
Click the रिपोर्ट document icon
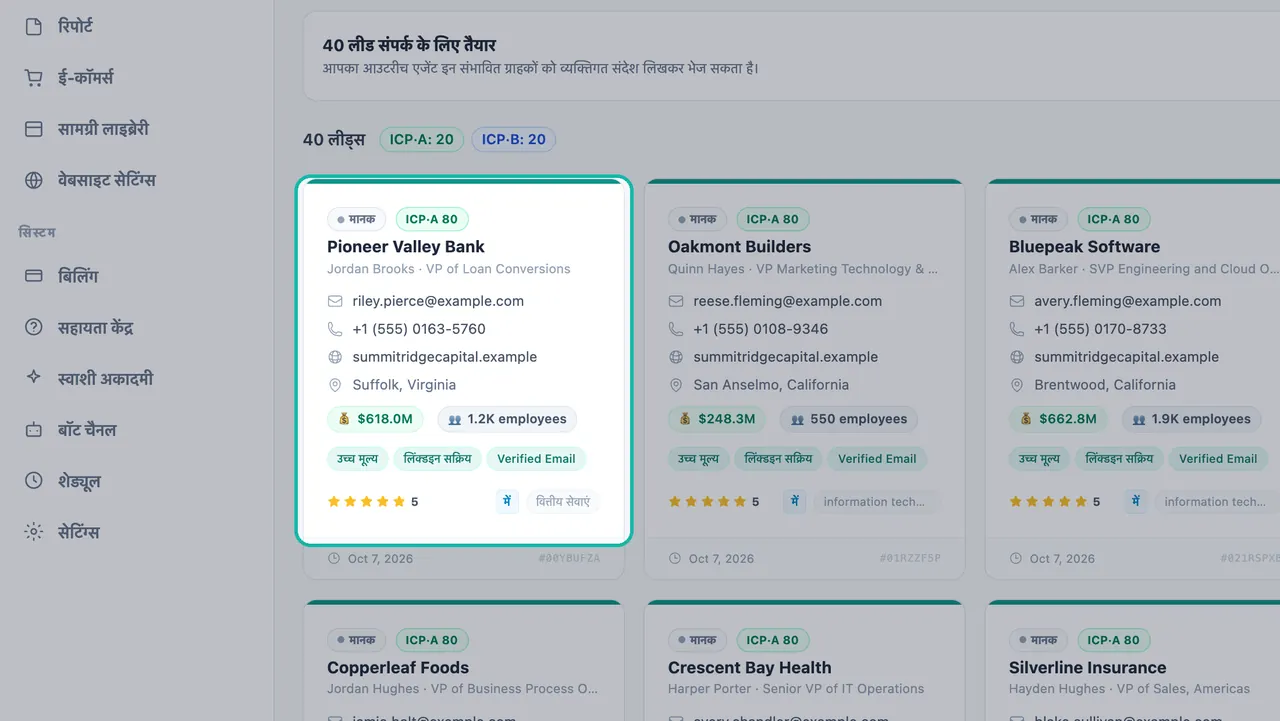pos(34,27)
